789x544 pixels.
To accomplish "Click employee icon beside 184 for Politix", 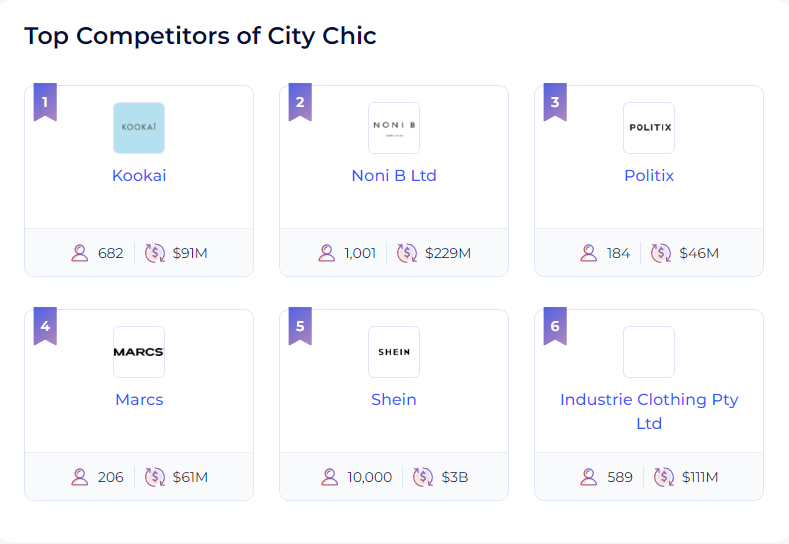I will 589,253.
